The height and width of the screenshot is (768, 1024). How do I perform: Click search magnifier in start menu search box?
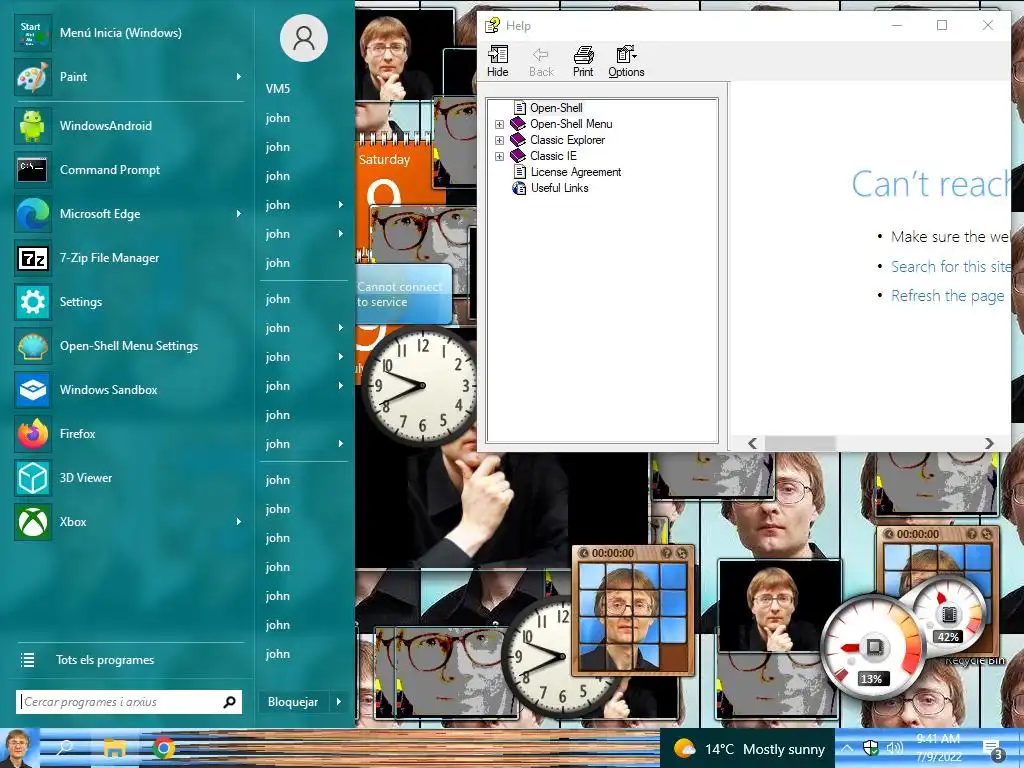[229, 702]
